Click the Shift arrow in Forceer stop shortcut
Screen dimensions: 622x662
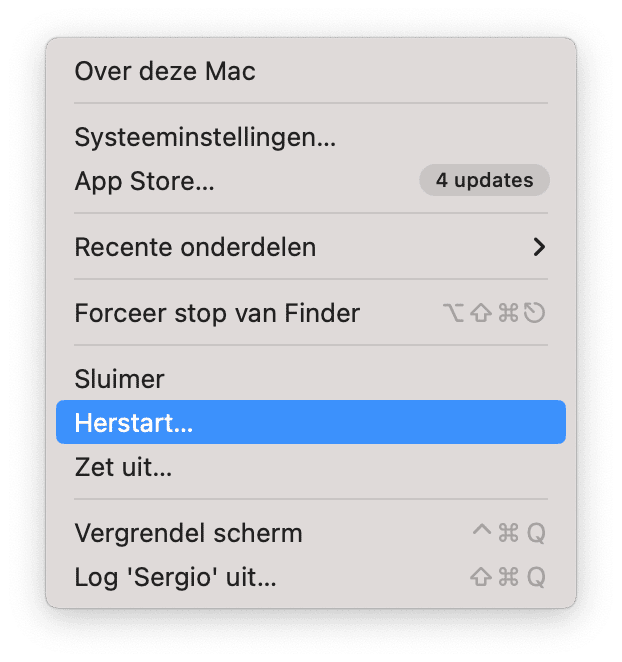coord(481,313)
